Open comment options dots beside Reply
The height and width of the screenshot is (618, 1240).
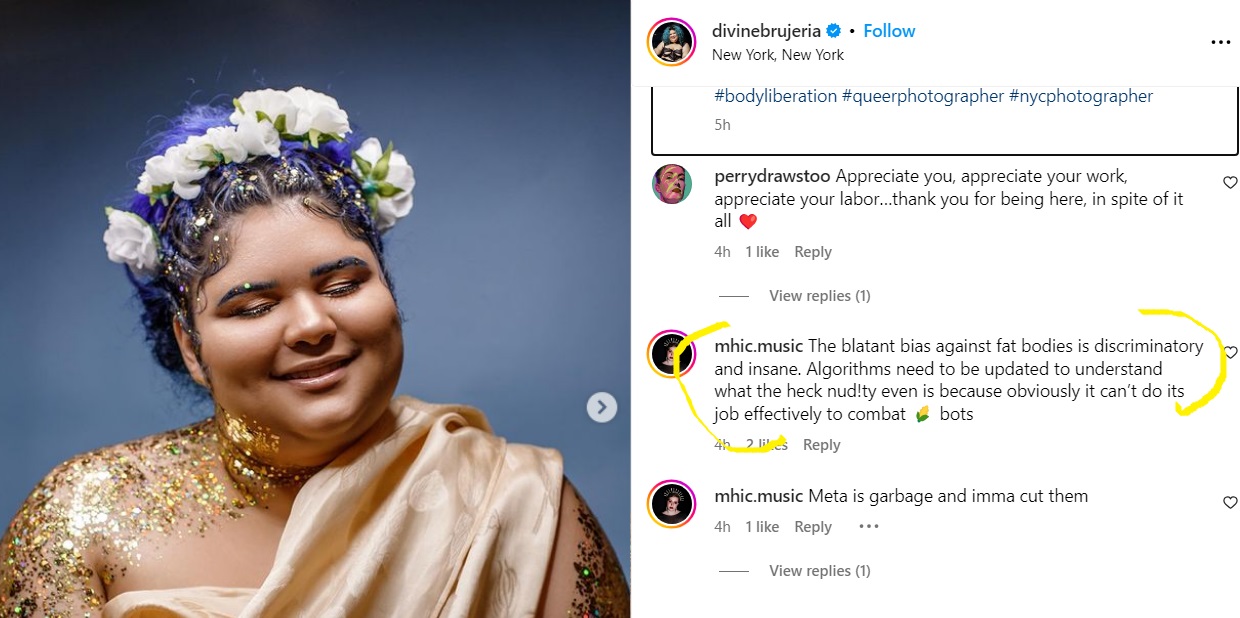pyautogui.click(x=868, y=527)
